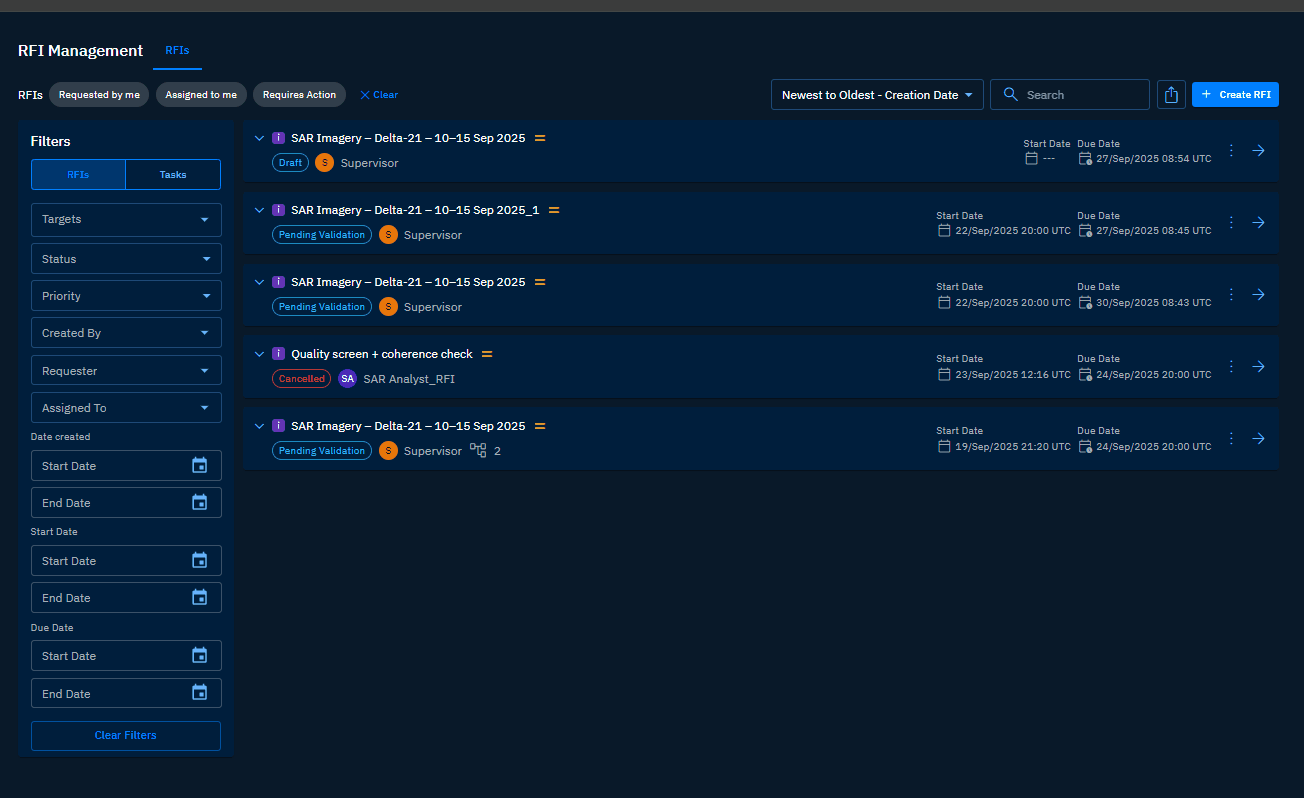Select the RFIs tab in the header
Viewport: 1304px width, 798px height.
point(177,50)
